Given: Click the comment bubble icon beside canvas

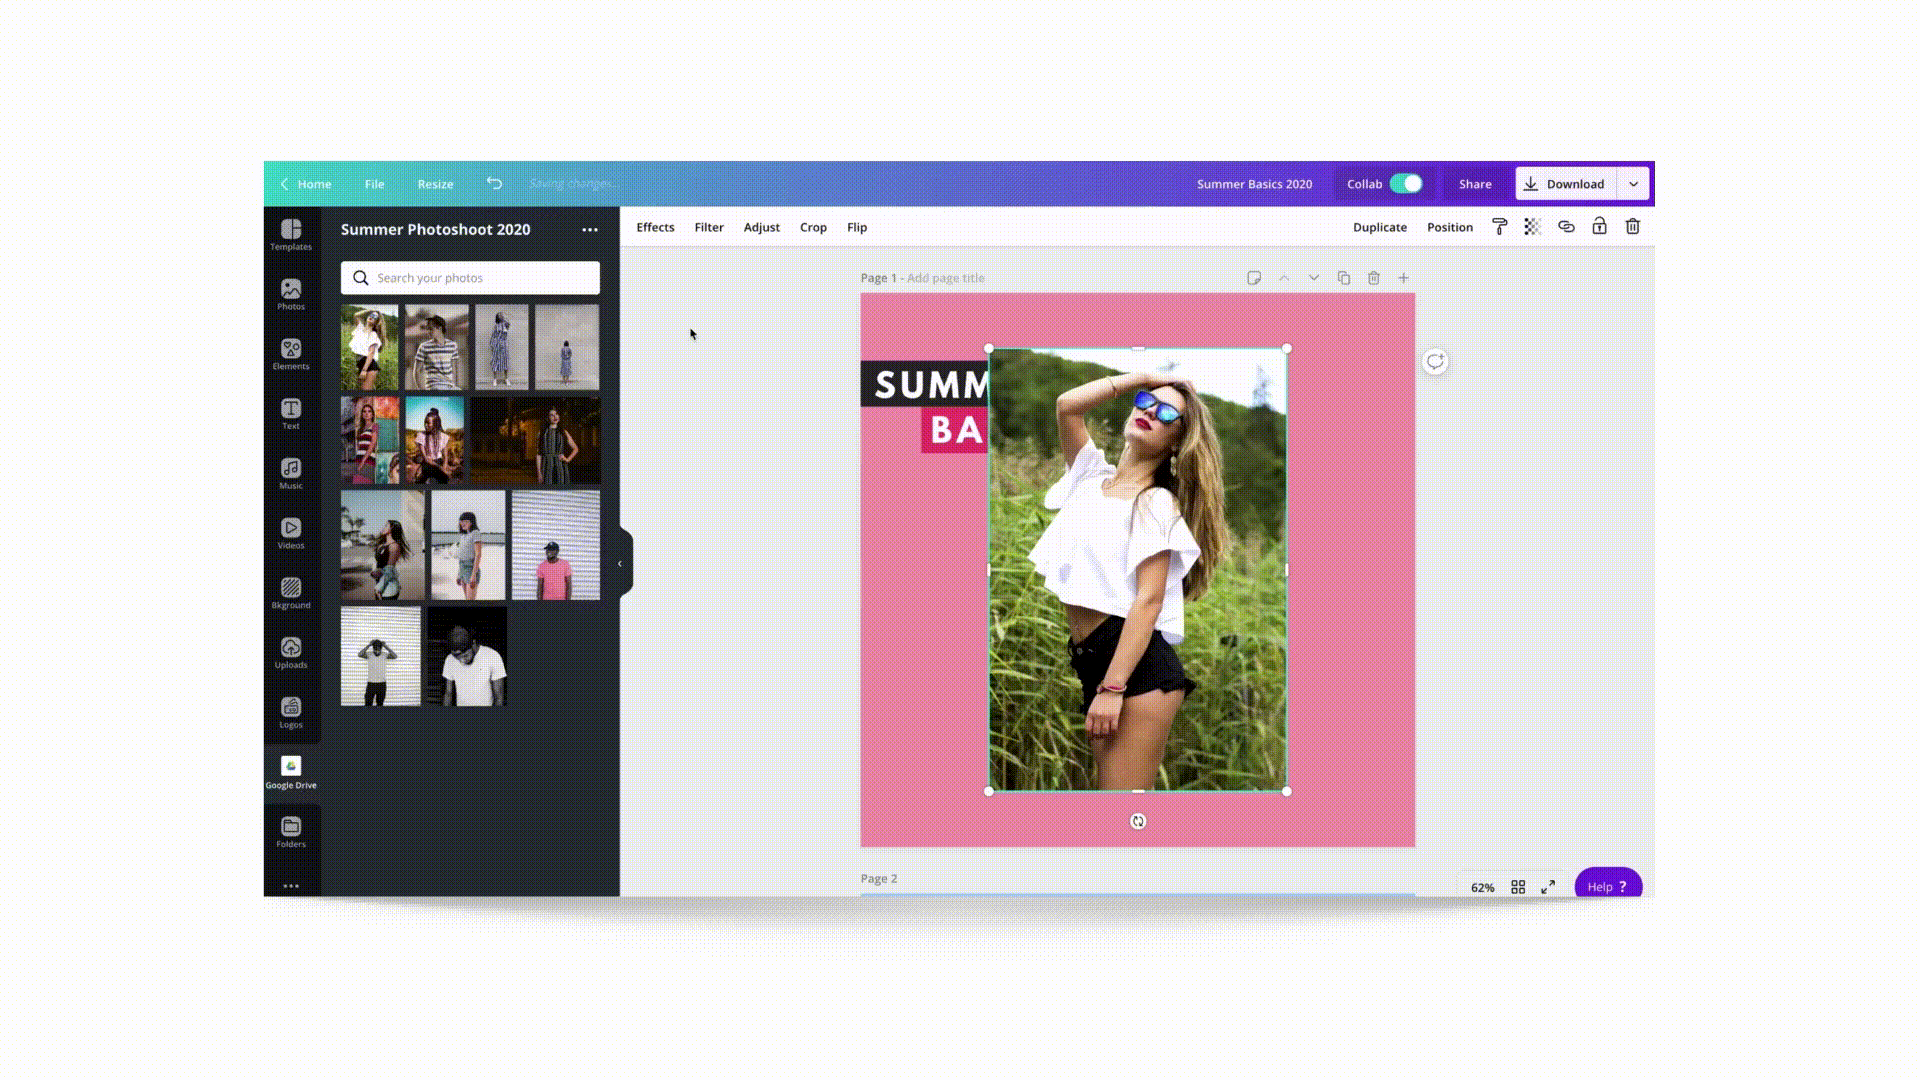Looking at the screenshot, I should [x=1435, y=362].
